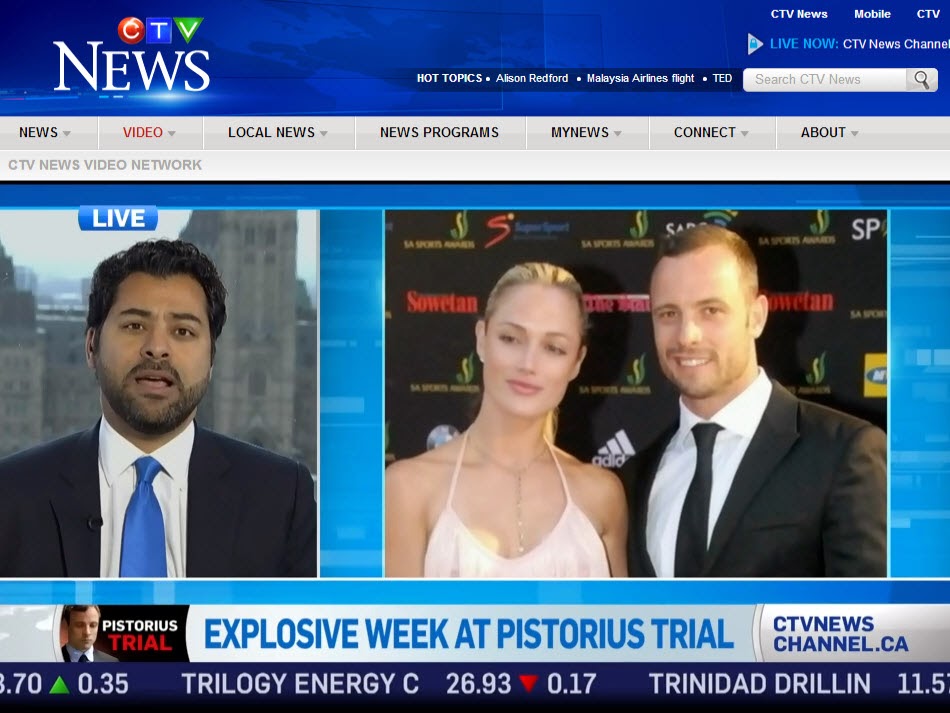Screen dimensions: 950x713
Task: Click the anchor's live video feed
Action: 158,393
